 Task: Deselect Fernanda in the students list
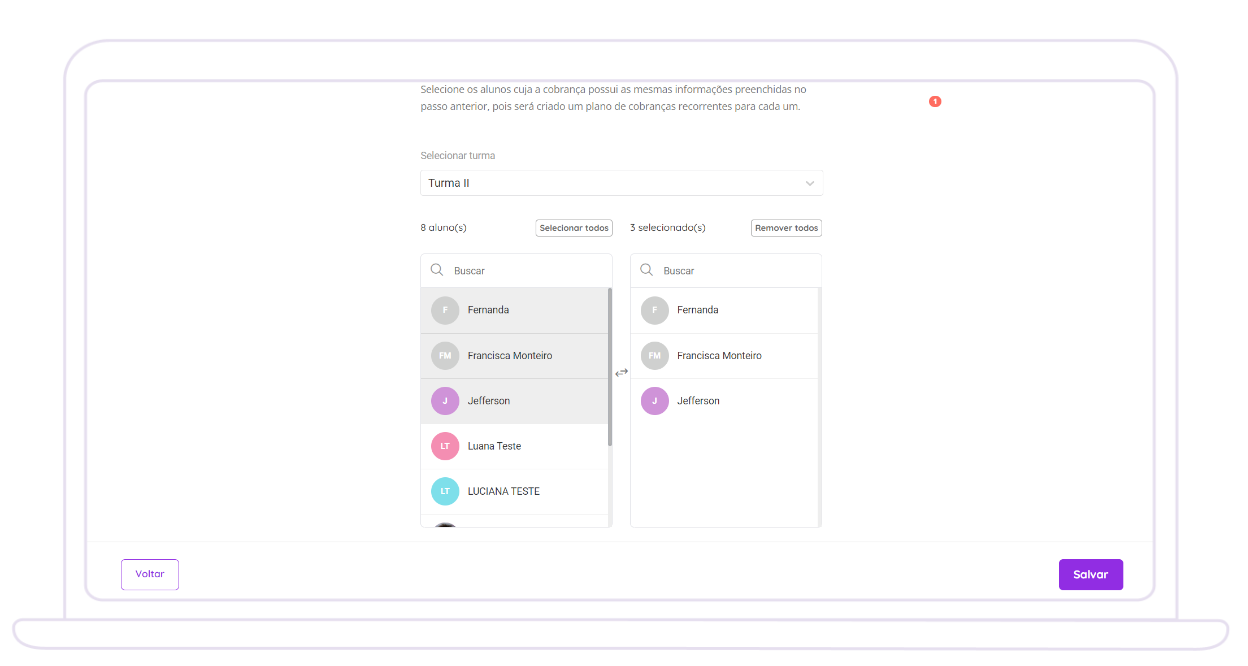click(514, 310)
